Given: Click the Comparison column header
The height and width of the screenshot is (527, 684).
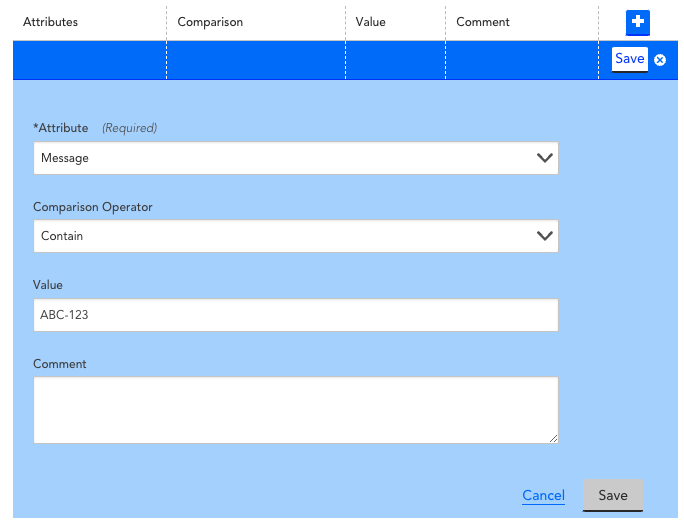Looking at the screenshot, I should tap(210, 22).
